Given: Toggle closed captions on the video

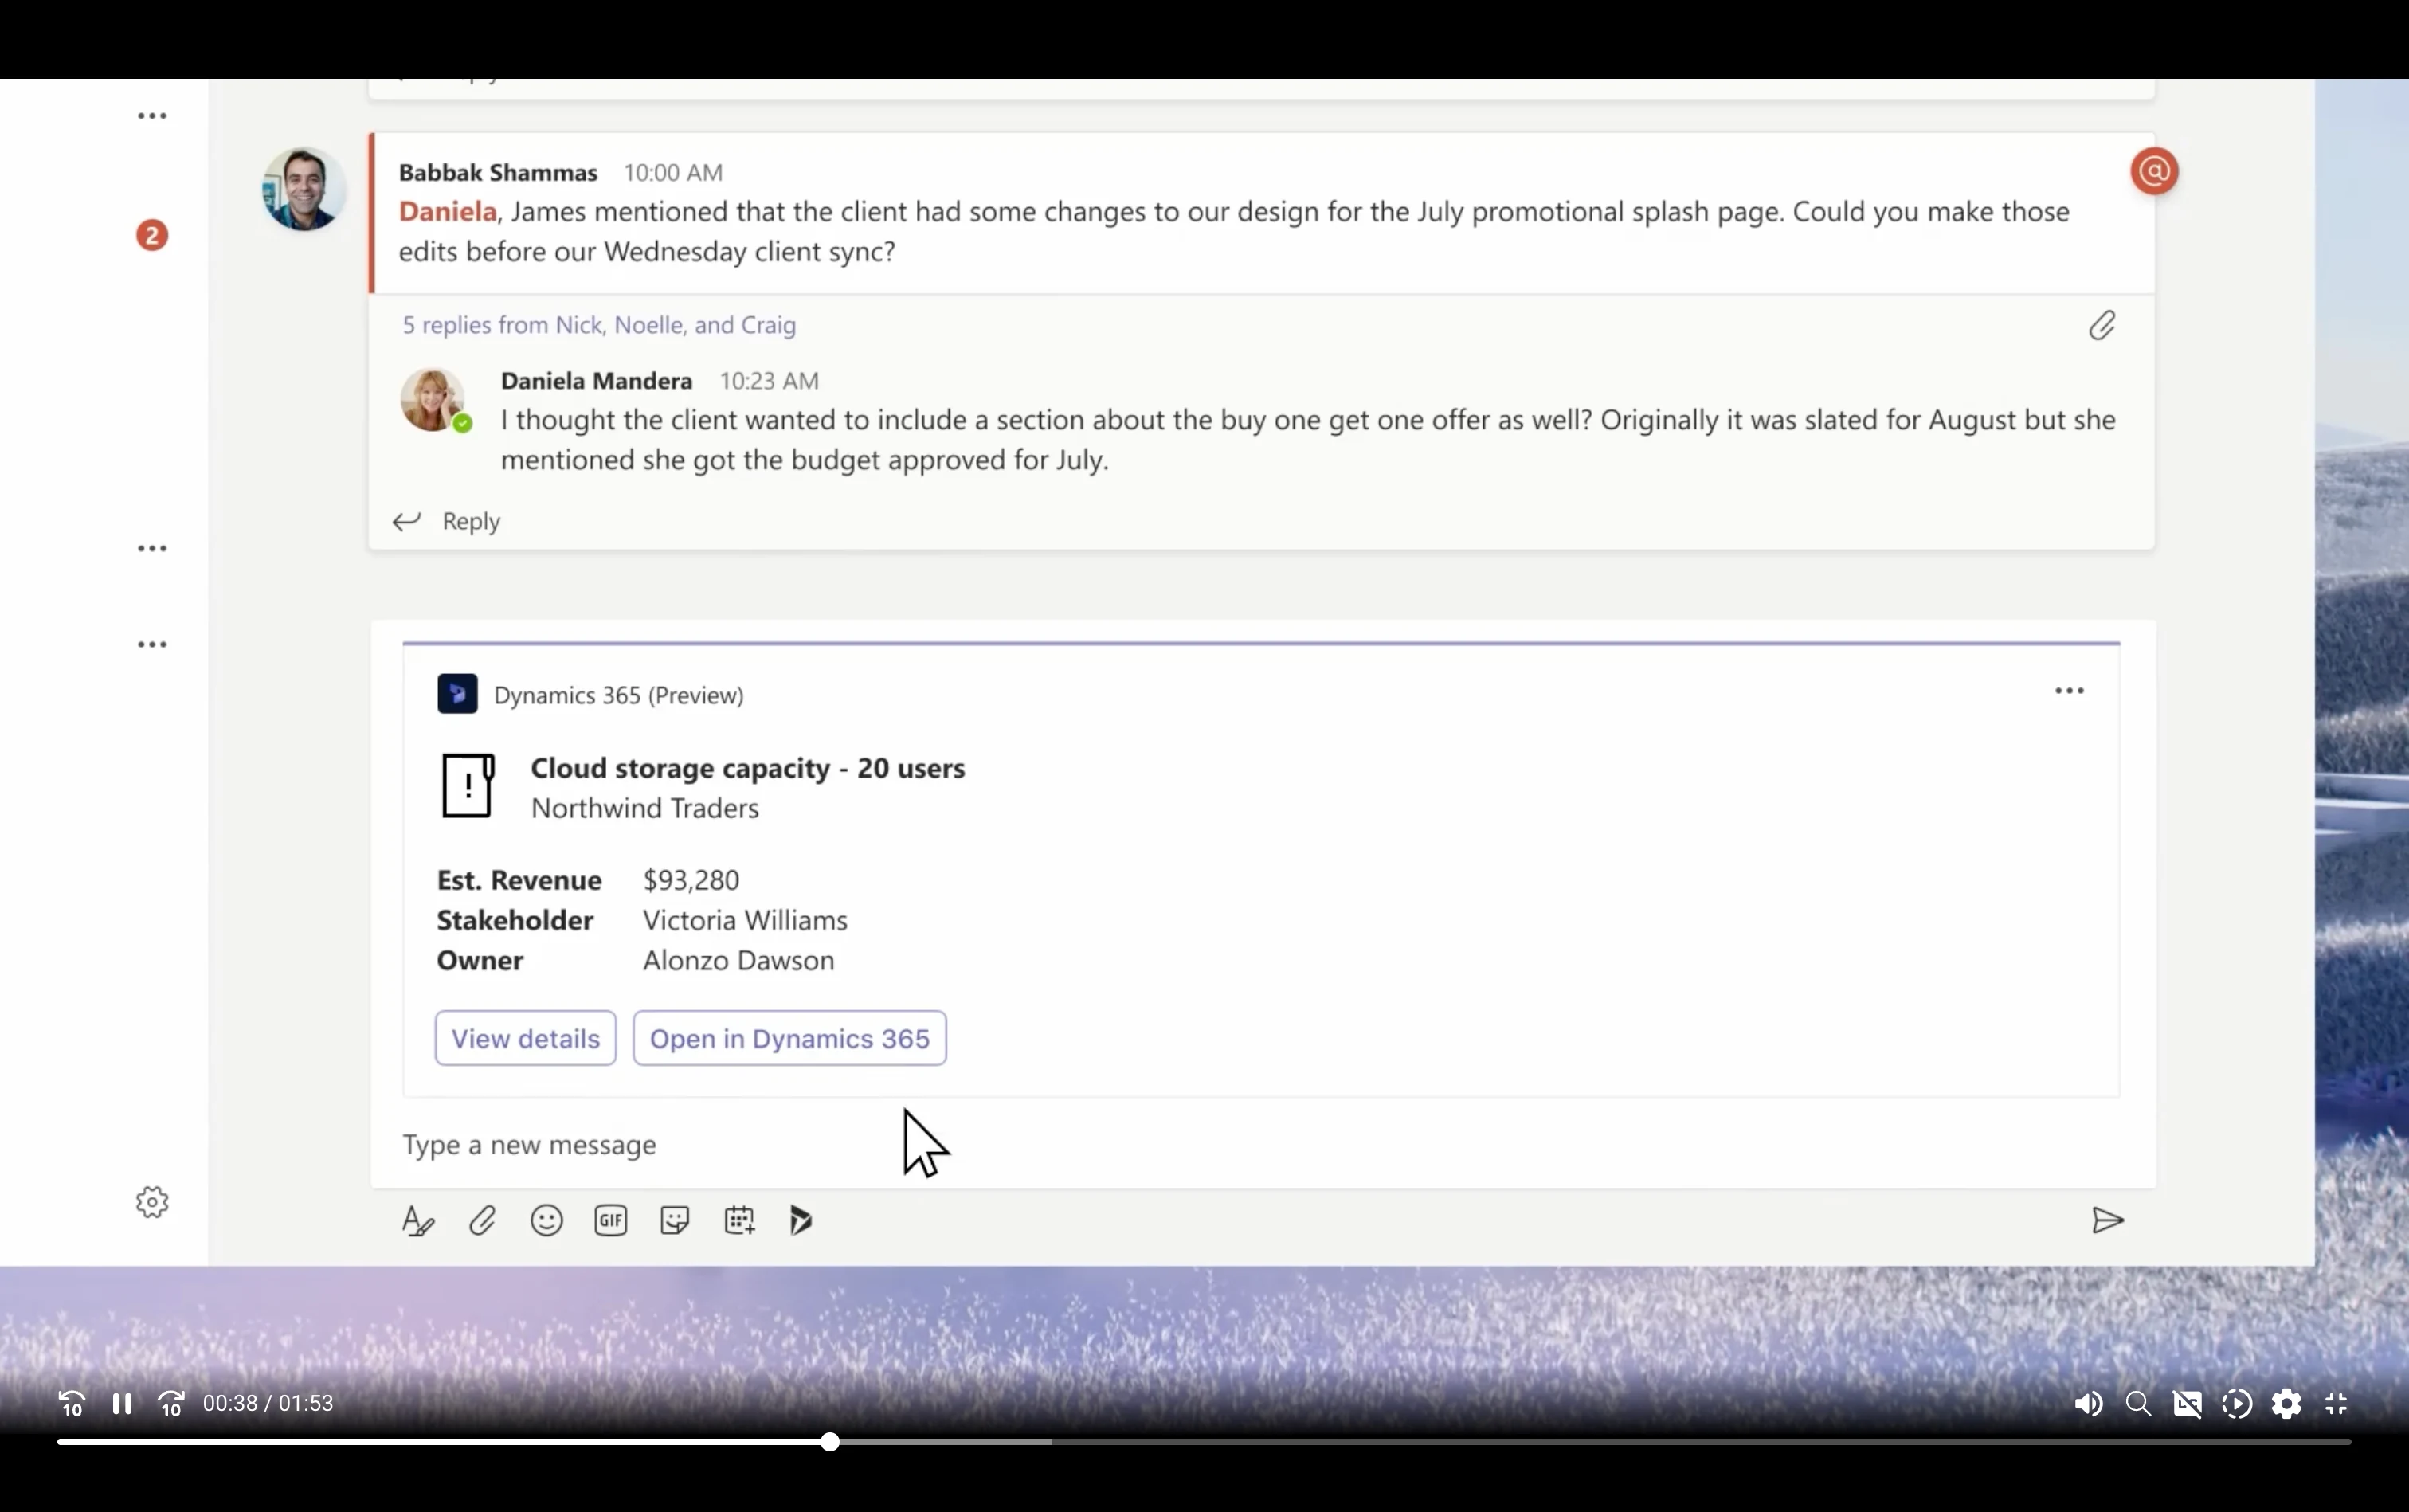Looking at the screenshot, I should 2187,1404.
